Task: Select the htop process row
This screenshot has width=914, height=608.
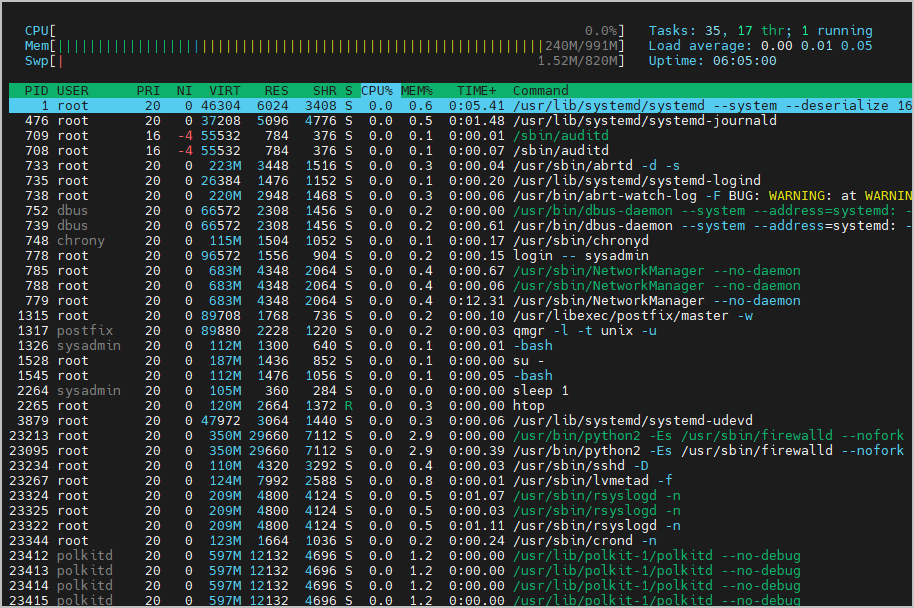Action: pos(300,405)
